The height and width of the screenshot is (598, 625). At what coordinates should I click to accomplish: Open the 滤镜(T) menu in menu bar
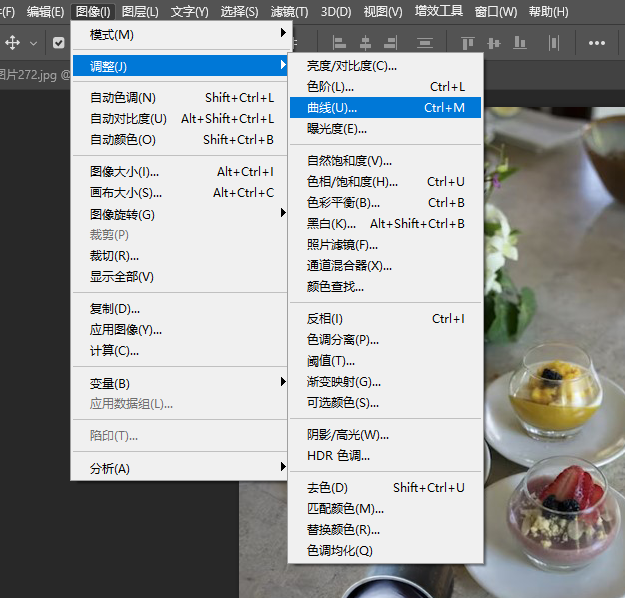(289, 12)
